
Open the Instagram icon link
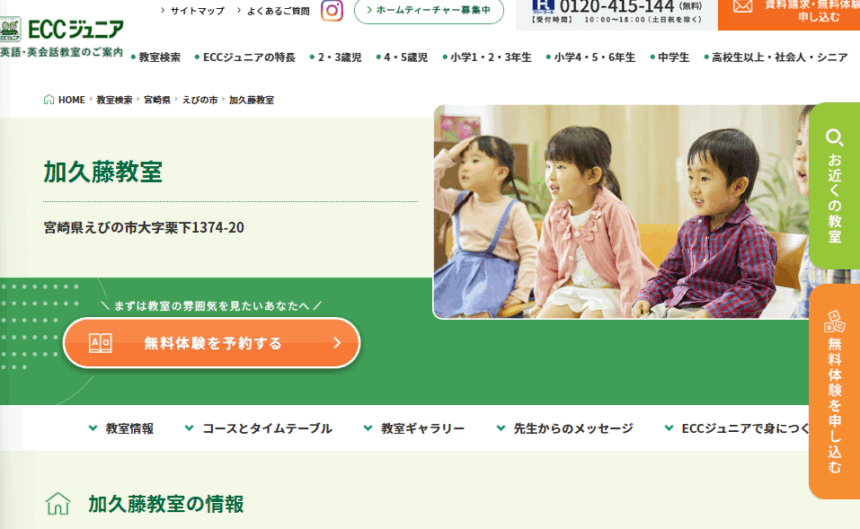332,10
